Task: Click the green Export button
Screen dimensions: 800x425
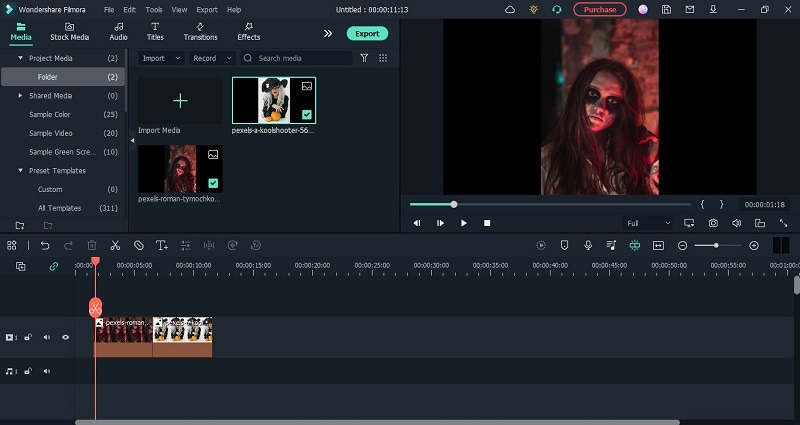Action: click(x=367, y=34)
